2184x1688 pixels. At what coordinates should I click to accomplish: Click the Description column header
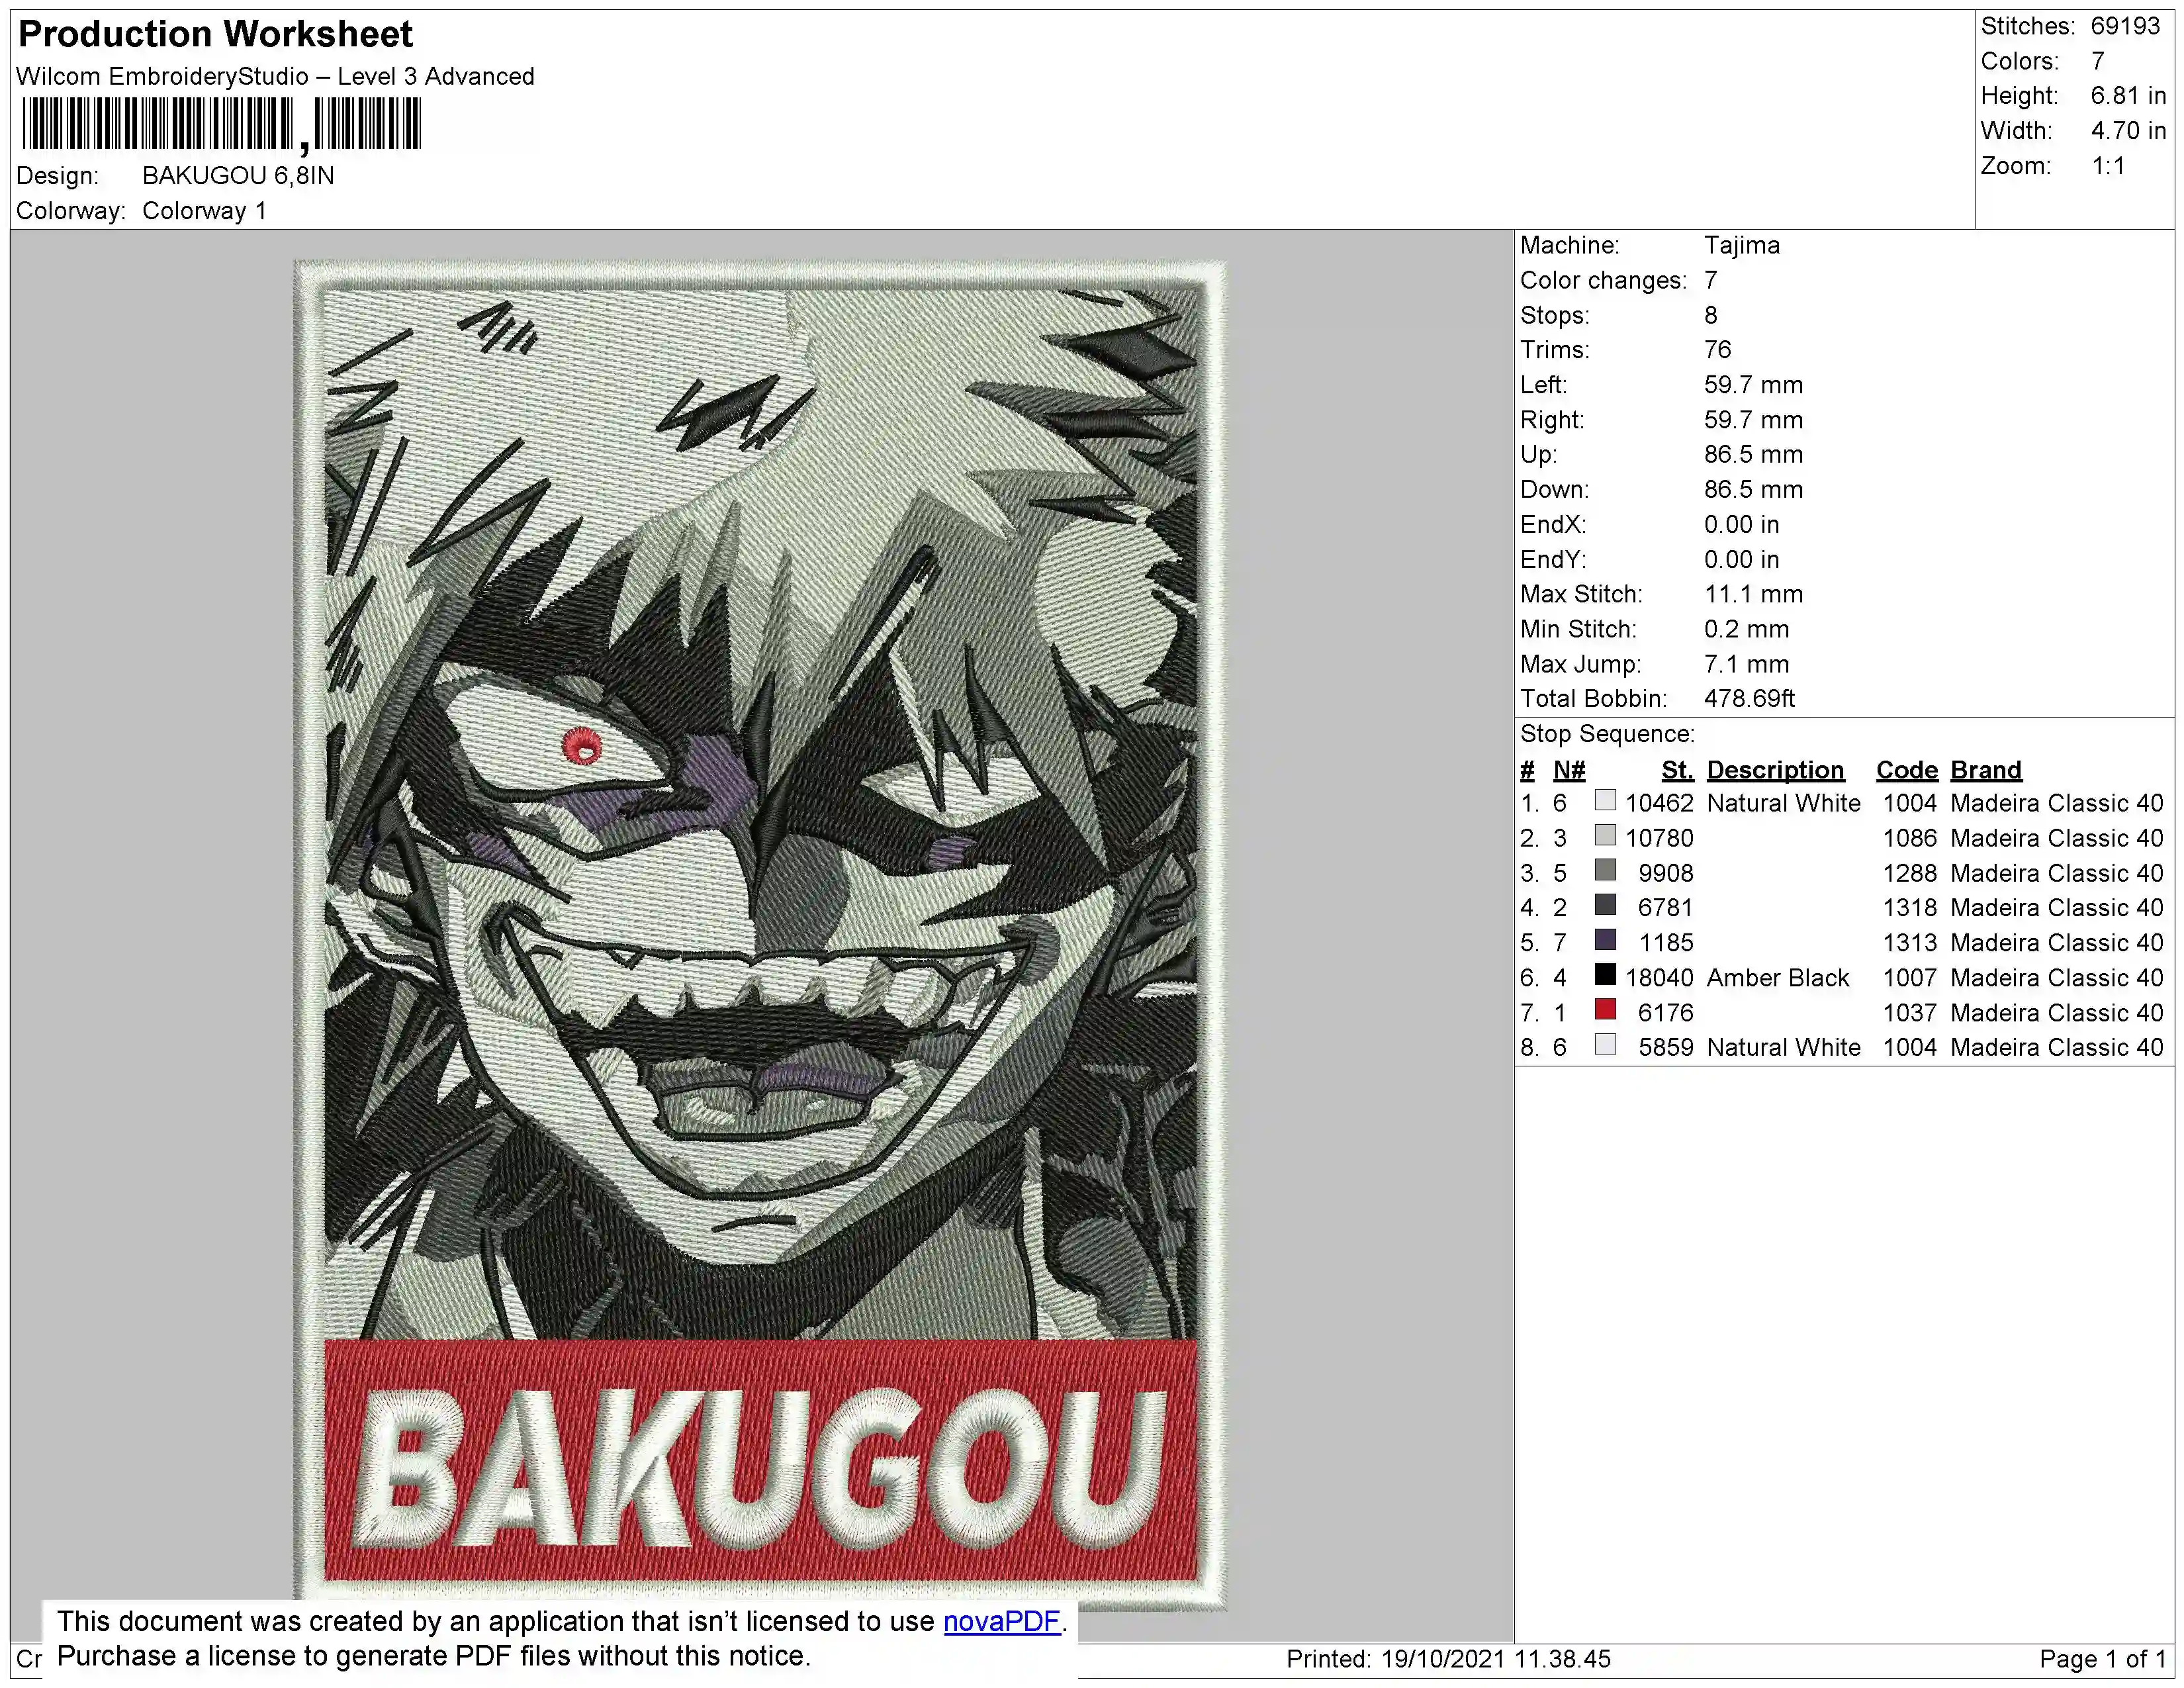pos(1775,770)
